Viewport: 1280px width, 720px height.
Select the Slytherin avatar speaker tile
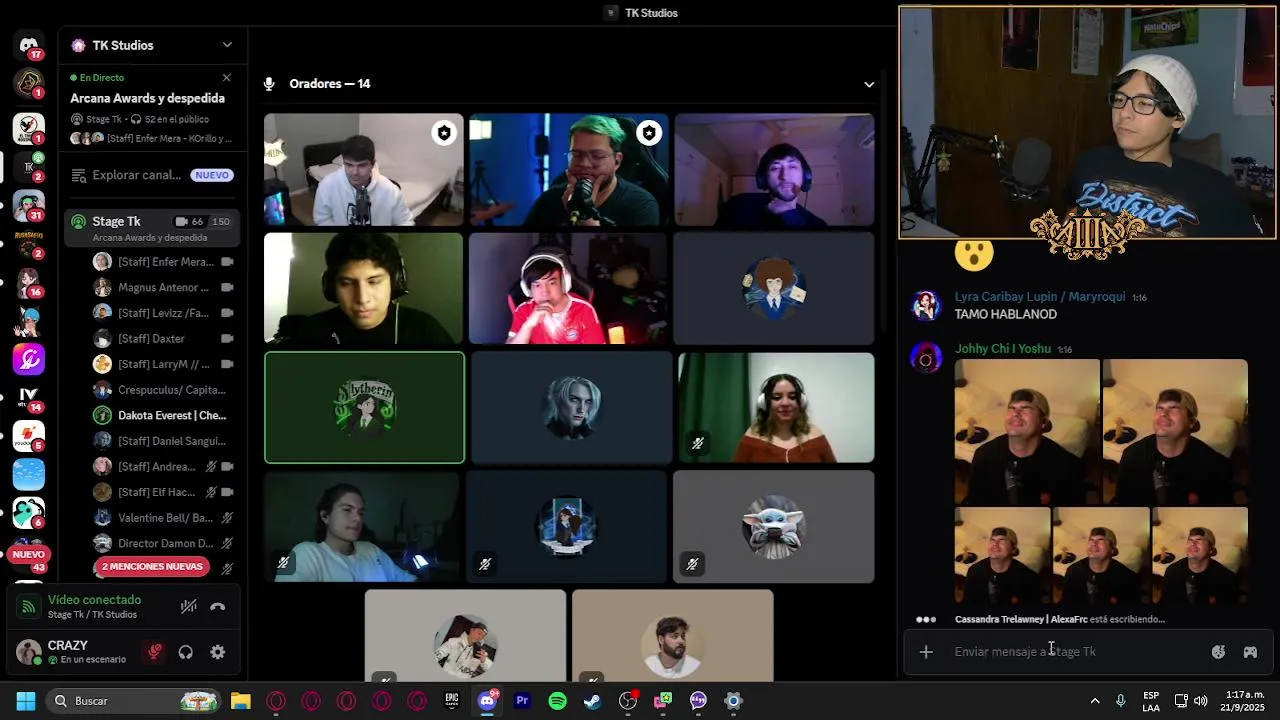[364, 408]
